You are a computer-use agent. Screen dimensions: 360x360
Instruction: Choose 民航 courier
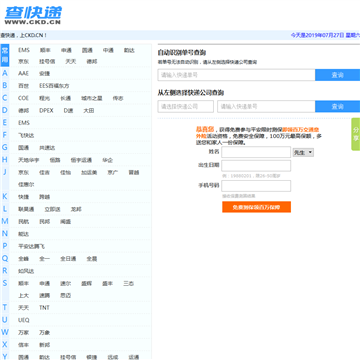click(x=23, y=222)
